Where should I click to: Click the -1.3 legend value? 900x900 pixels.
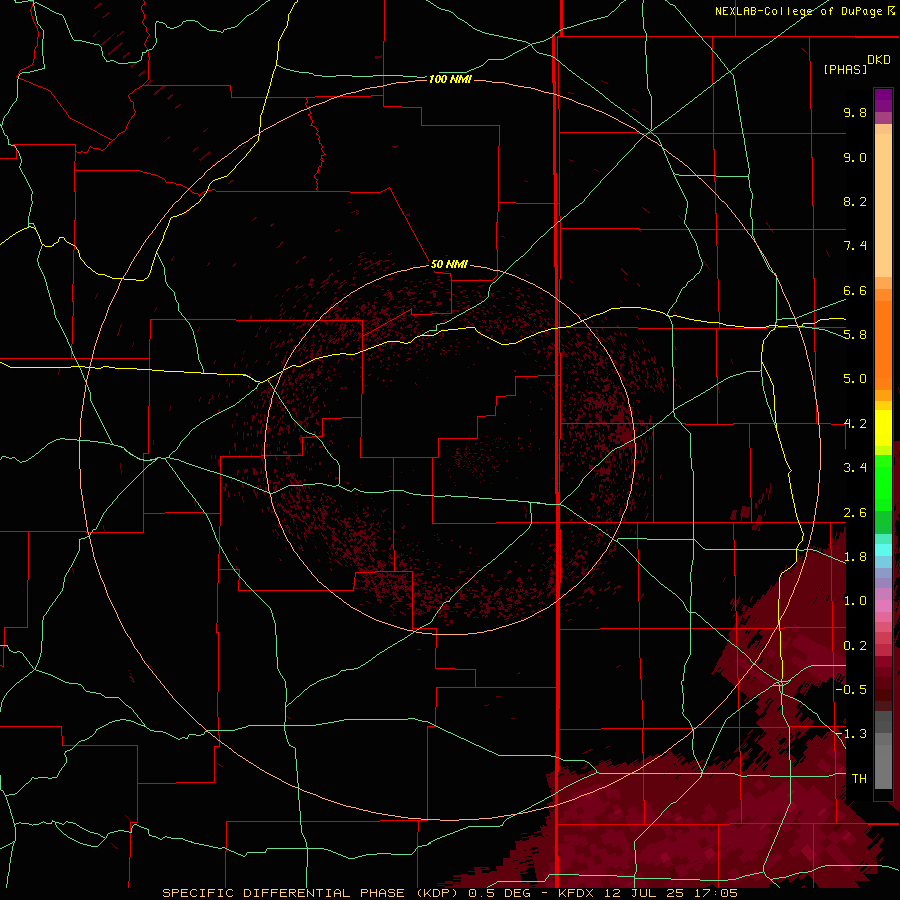coord(851,734)
